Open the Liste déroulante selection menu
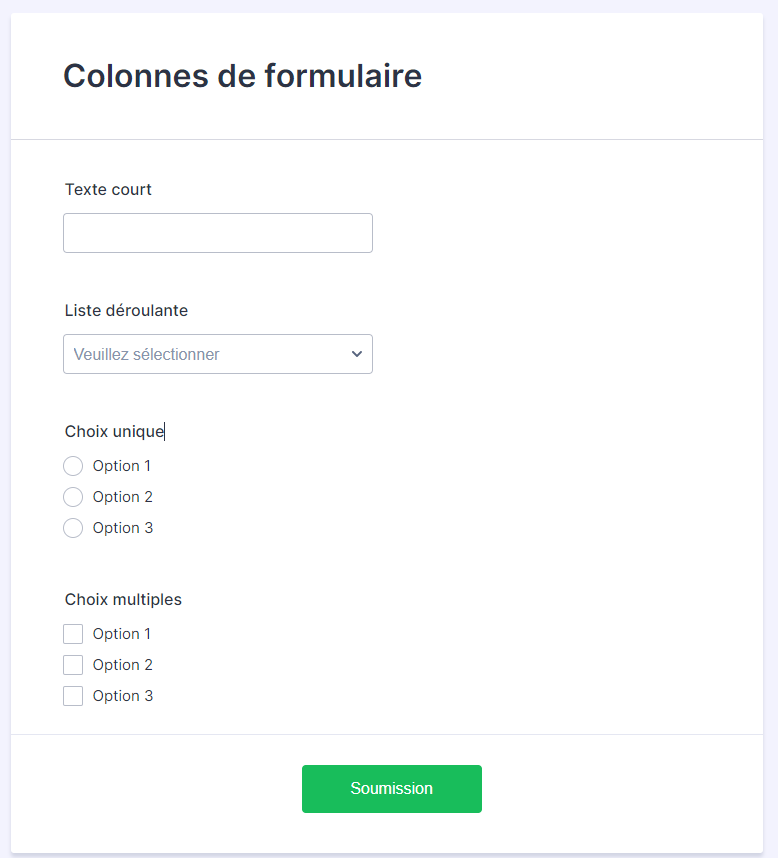This screenshot has width=778, height=858. pos(218,354)
